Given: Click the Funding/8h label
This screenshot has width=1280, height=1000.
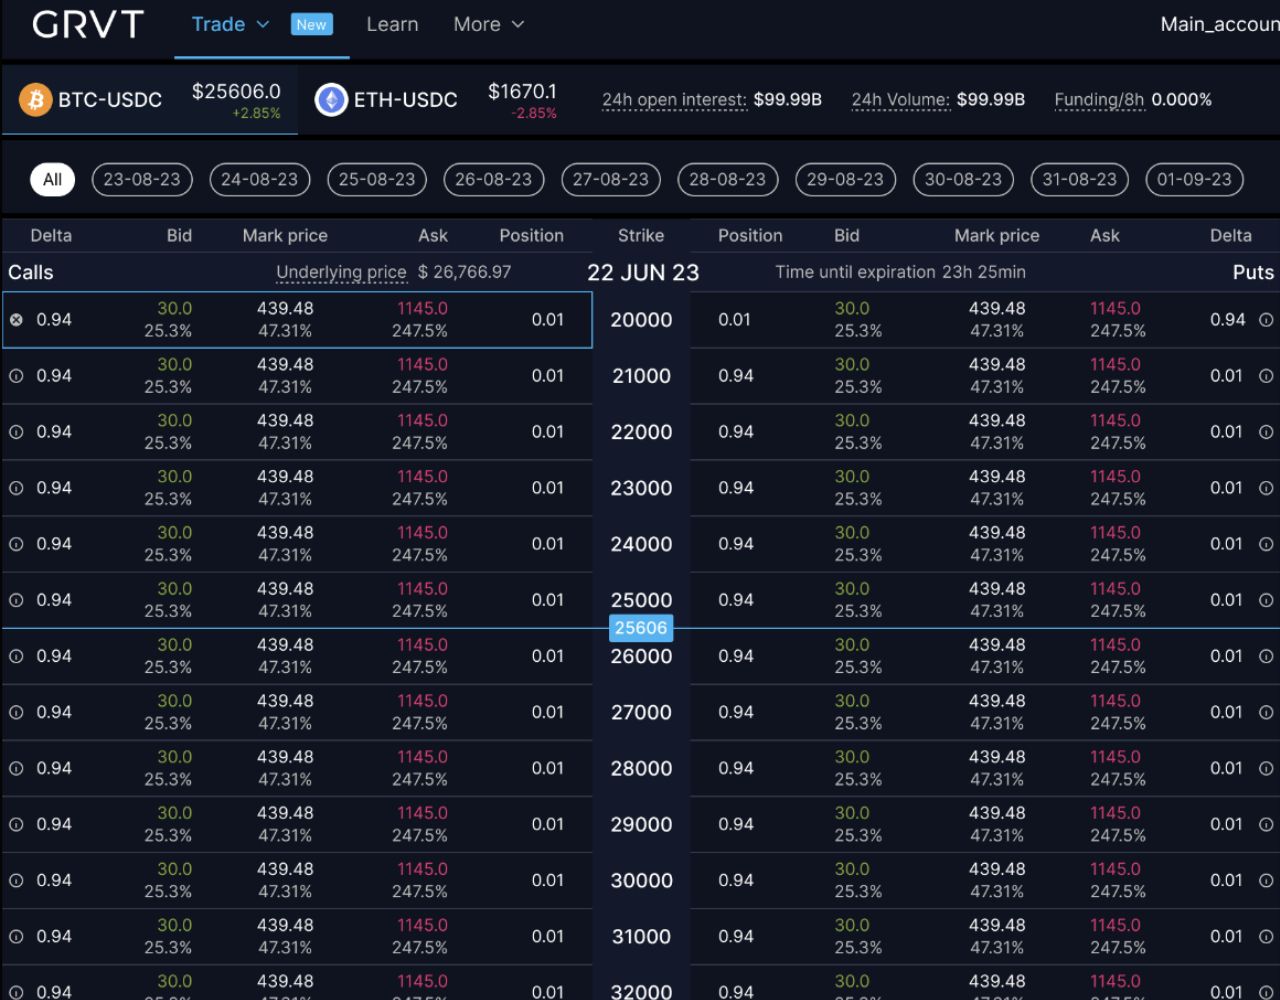Looking at the screenshot, I should pos(1099,100).
